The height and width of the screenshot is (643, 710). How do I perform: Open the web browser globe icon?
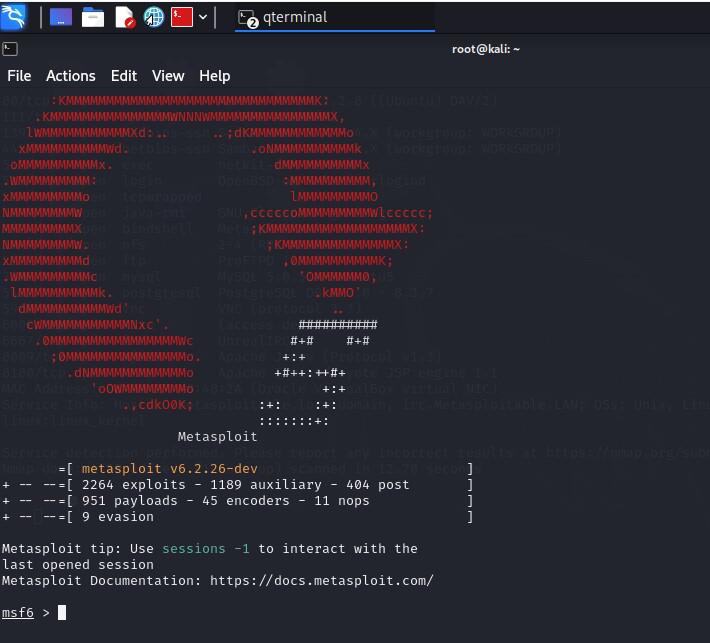[x=154, y=18]
